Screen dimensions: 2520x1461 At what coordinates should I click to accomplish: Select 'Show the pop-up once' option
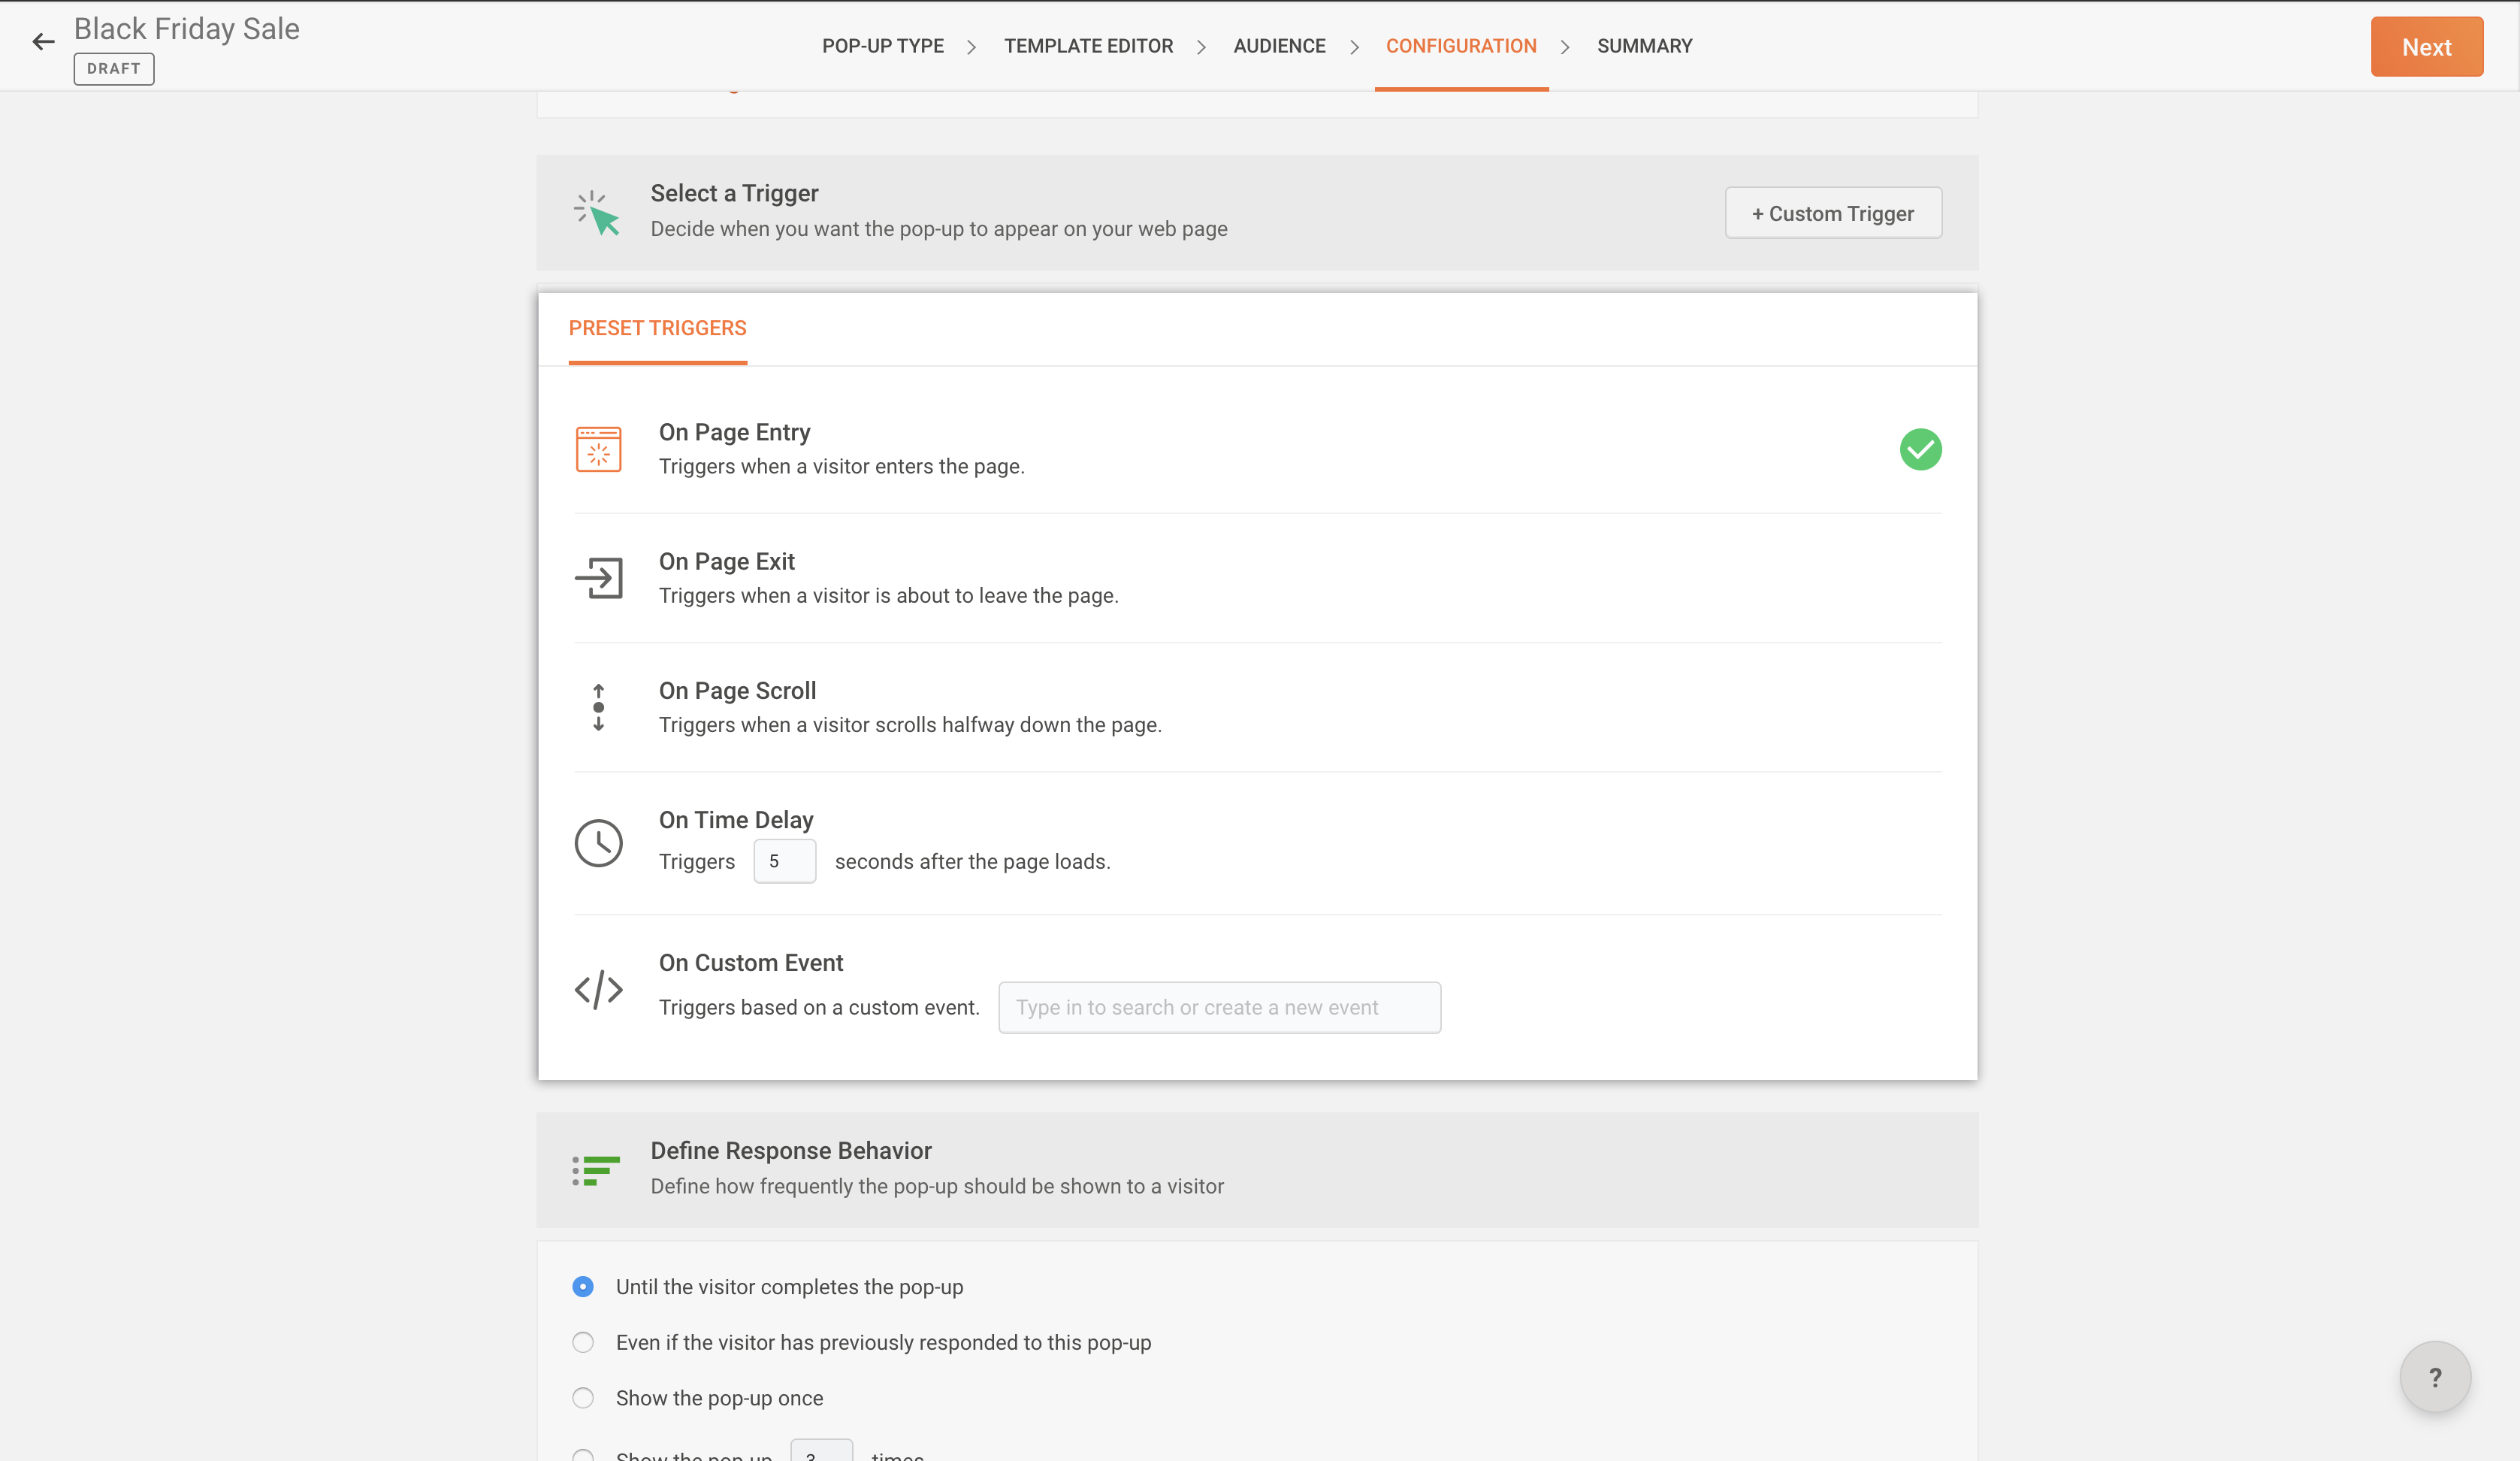[x=583, y=1398]
